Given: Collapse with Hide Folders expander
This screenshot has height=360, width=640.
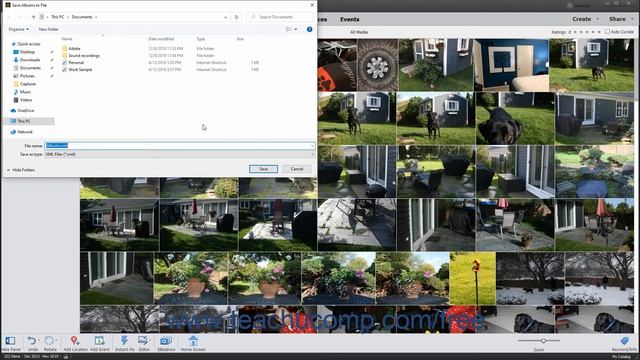Looking at the screenshot, I should (x=20, y=170).
